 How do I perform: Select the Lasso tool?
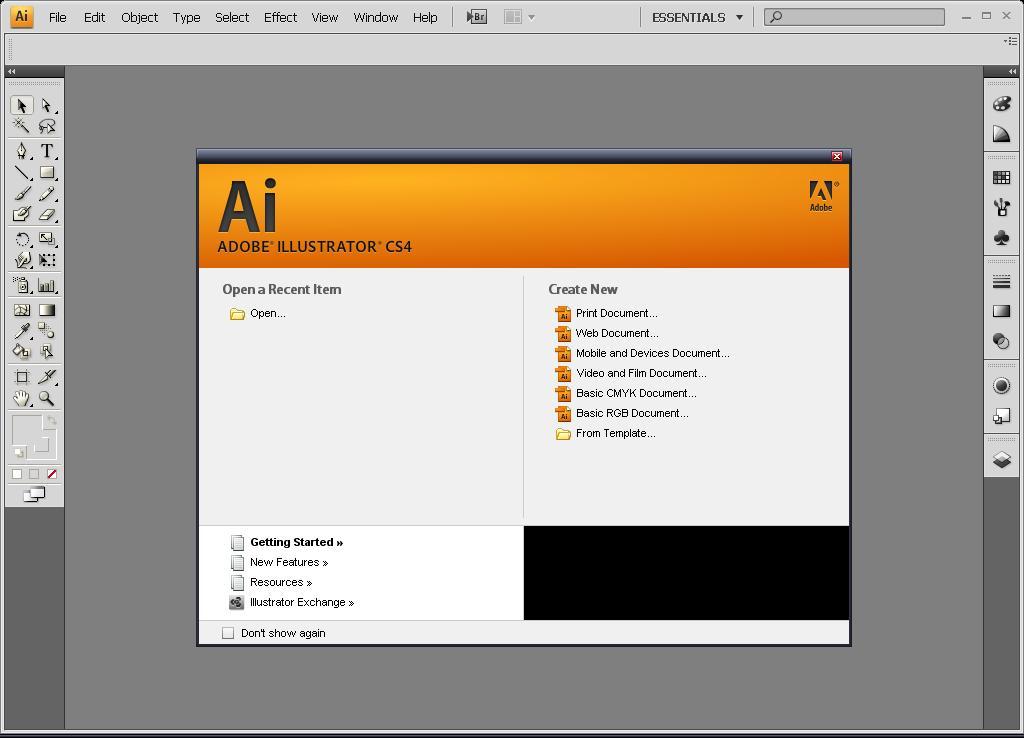(x=46, y=125)
